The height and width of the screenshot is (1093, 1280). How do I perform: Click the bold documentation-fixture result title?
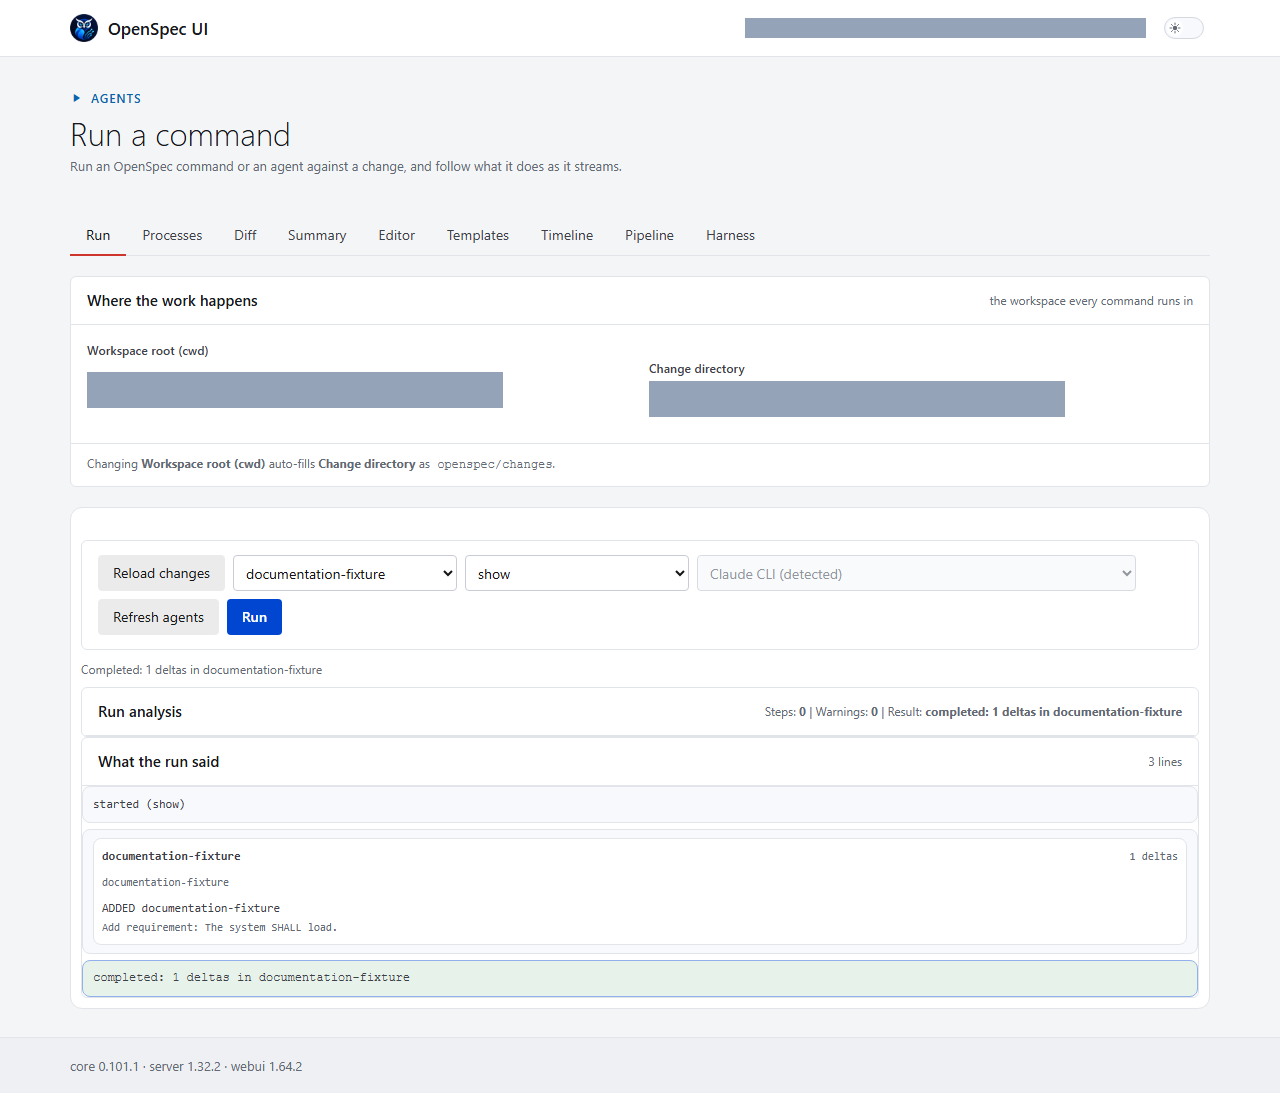pyautogui.click(x=171, y=856)
